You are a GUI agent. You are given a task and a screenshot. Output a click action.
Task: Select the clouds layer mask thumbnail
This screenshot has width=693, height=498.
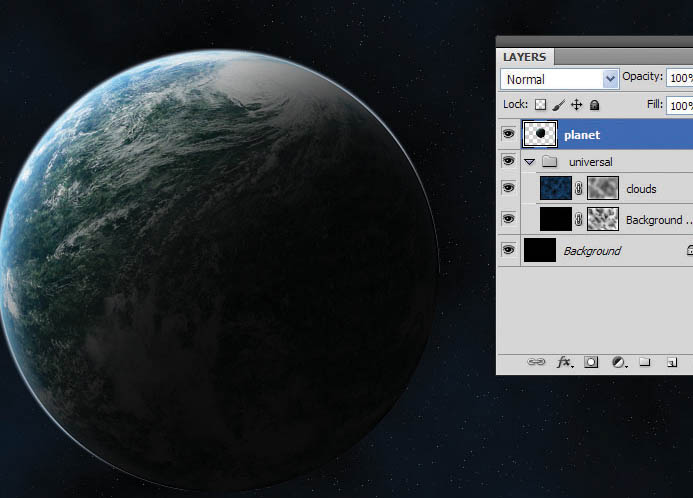click(604, 188)
